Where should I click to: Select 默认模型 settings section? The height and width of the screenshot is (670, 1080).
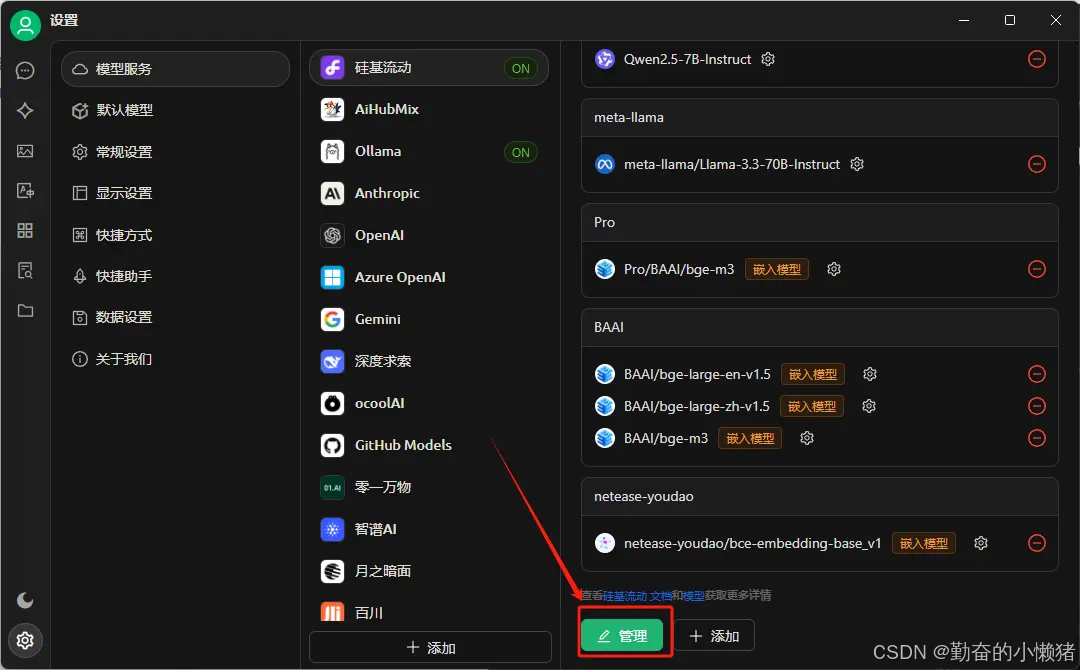point(176,110)
